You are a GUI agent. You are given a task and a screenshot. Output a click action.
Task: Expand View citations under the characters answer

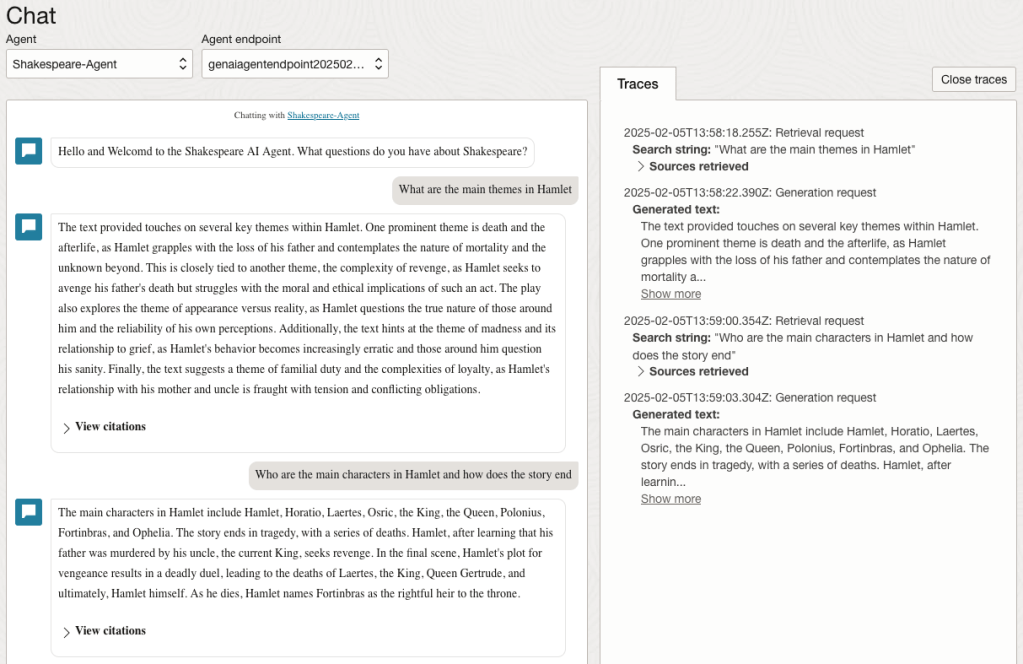tap(104, 631)
